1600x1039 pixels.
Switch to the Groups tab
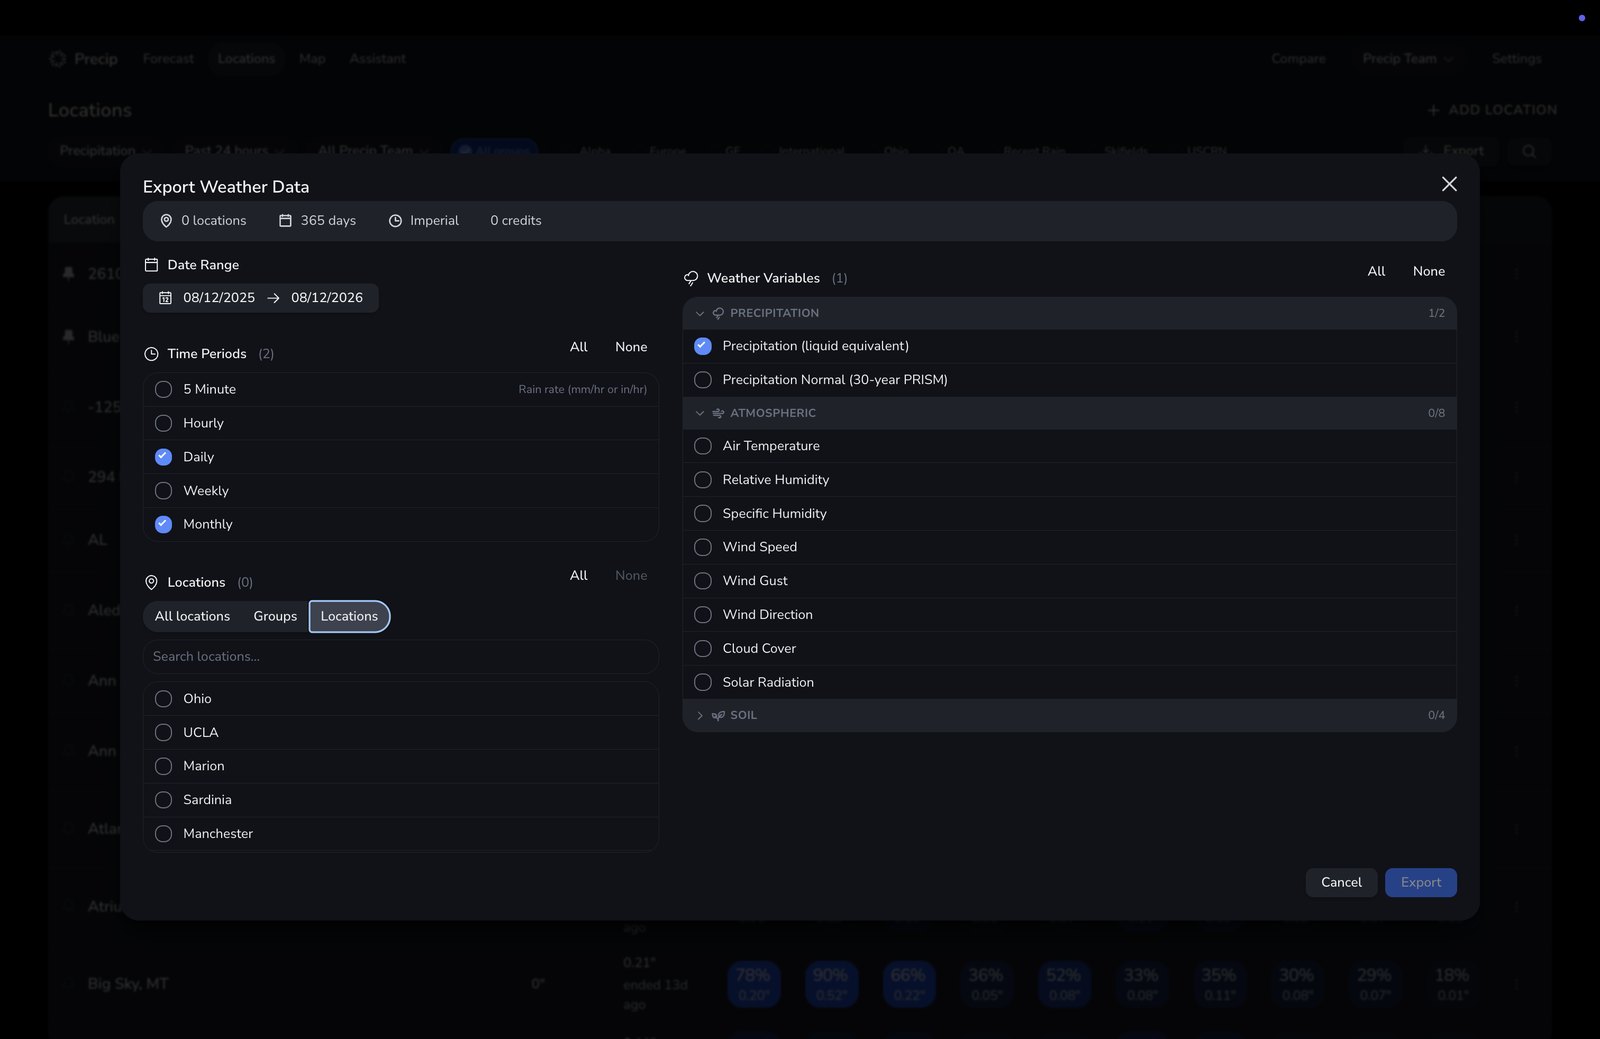coord(275,617)
